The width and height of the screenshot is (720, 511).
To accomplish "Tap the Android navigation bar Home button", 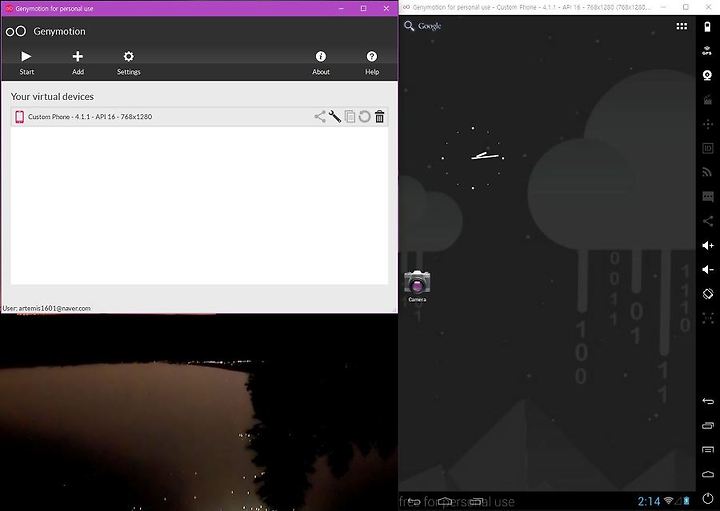I will (x=445, y=501).
